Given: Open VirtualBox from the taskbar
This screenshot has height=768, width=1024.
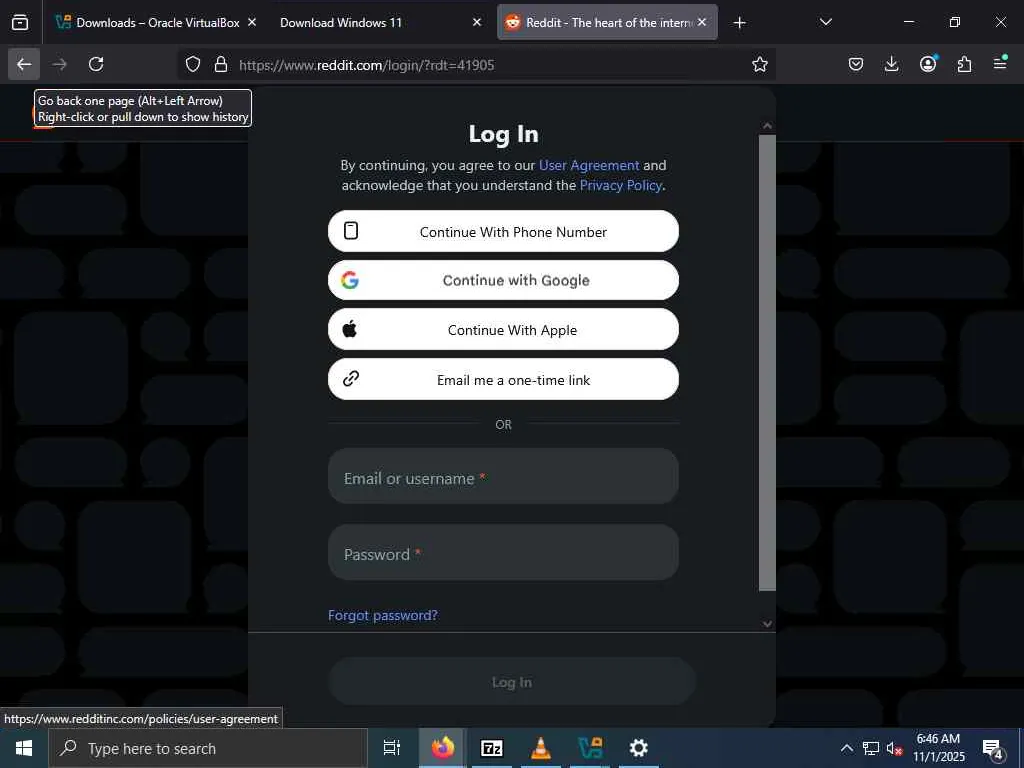Looking at the screenshot, I should coord(590,748).
